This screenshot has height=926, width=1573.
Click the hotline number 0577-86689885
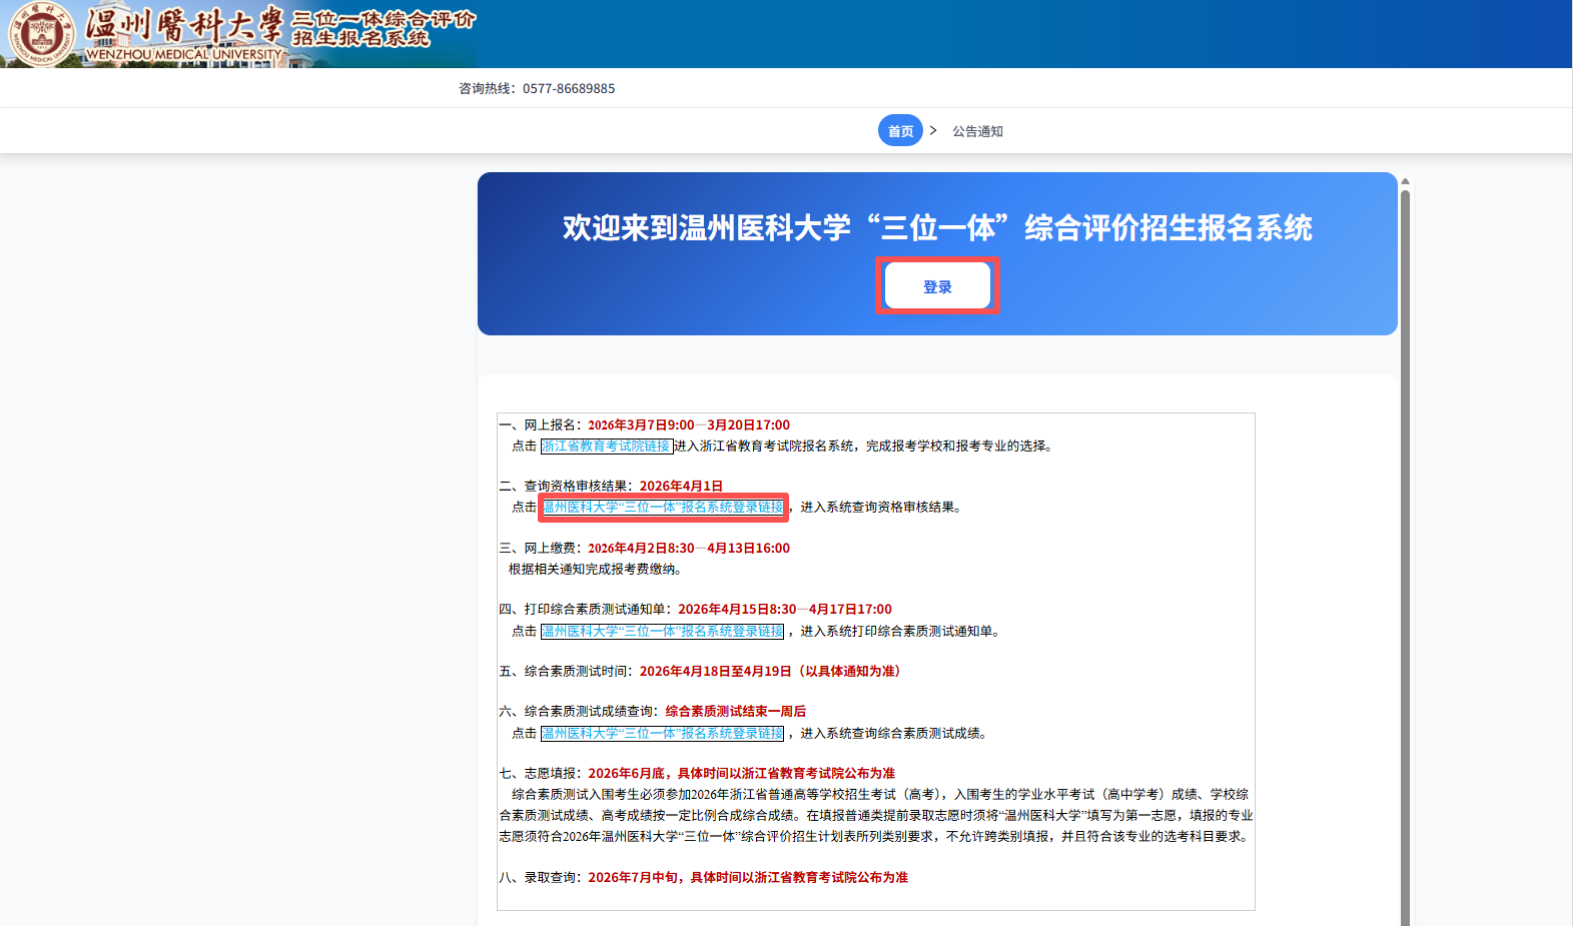[568, 88]
